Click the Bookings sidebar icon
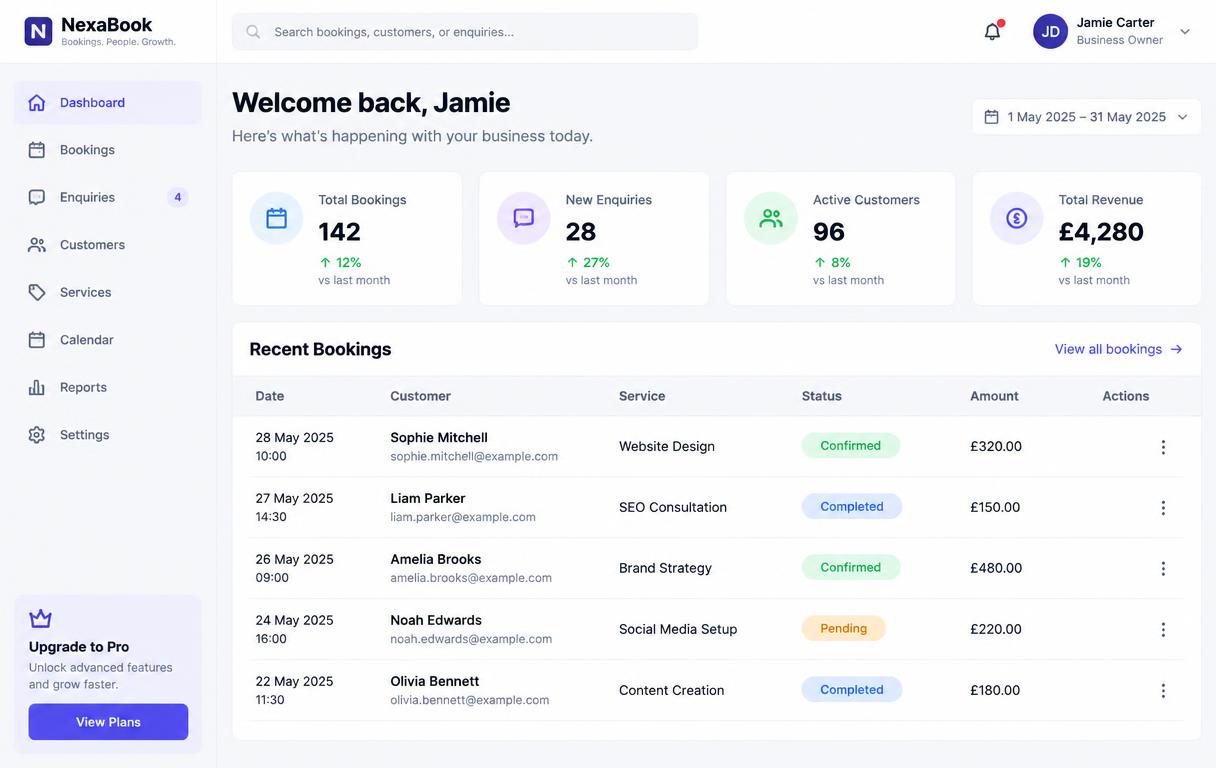Viewport: 1216px width, 768px height. 37,150
